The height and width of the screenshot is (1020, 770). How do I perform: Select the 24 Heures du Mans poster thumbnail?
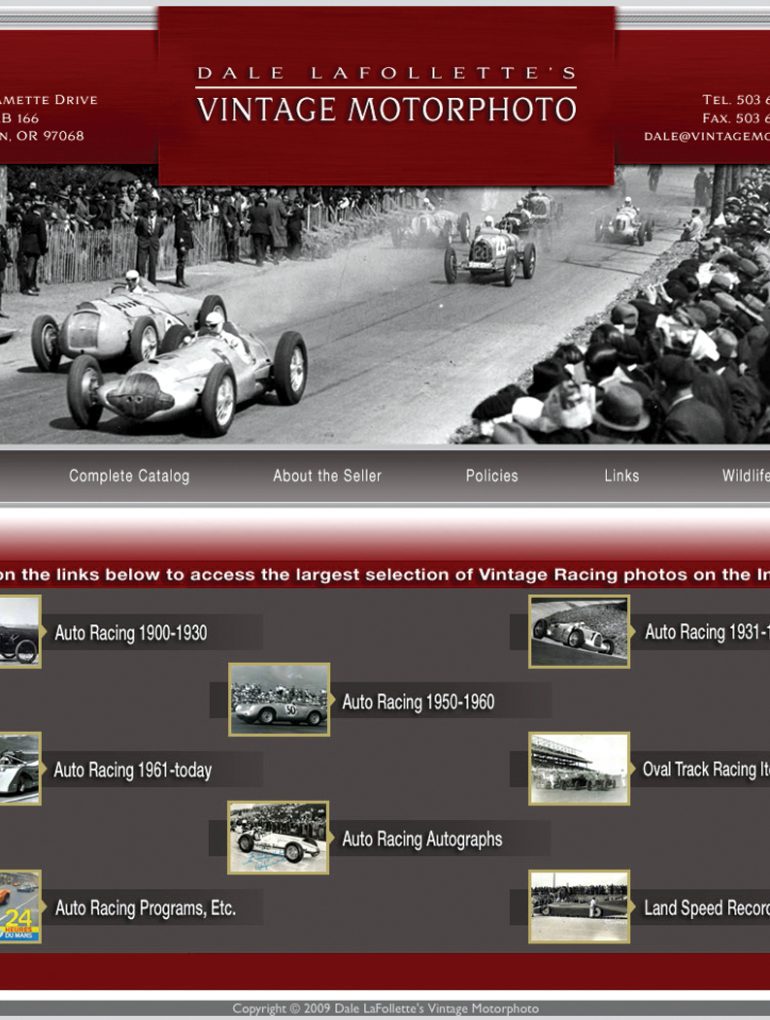(20, 907)
